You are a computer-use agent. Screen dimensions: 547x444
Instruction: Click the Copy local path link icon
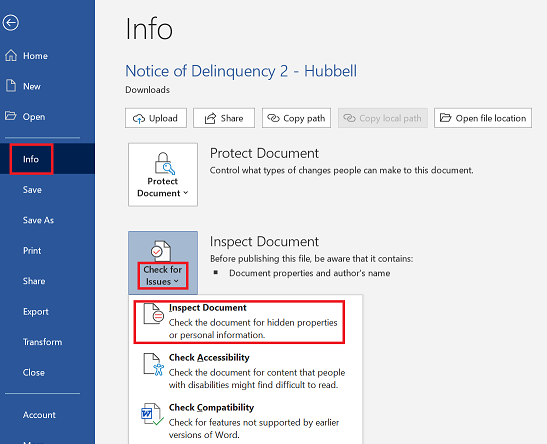point(350,118)
